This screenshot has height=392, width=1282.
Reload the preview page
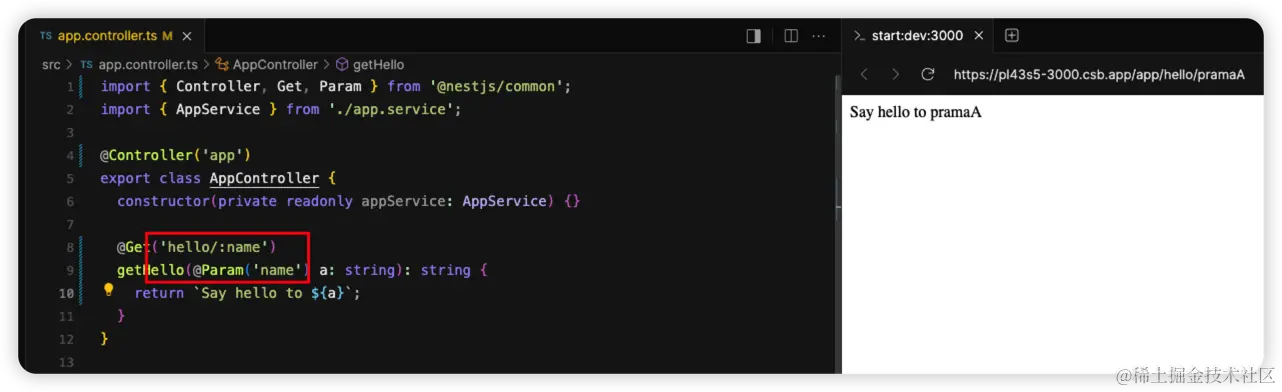coord(927,74)
